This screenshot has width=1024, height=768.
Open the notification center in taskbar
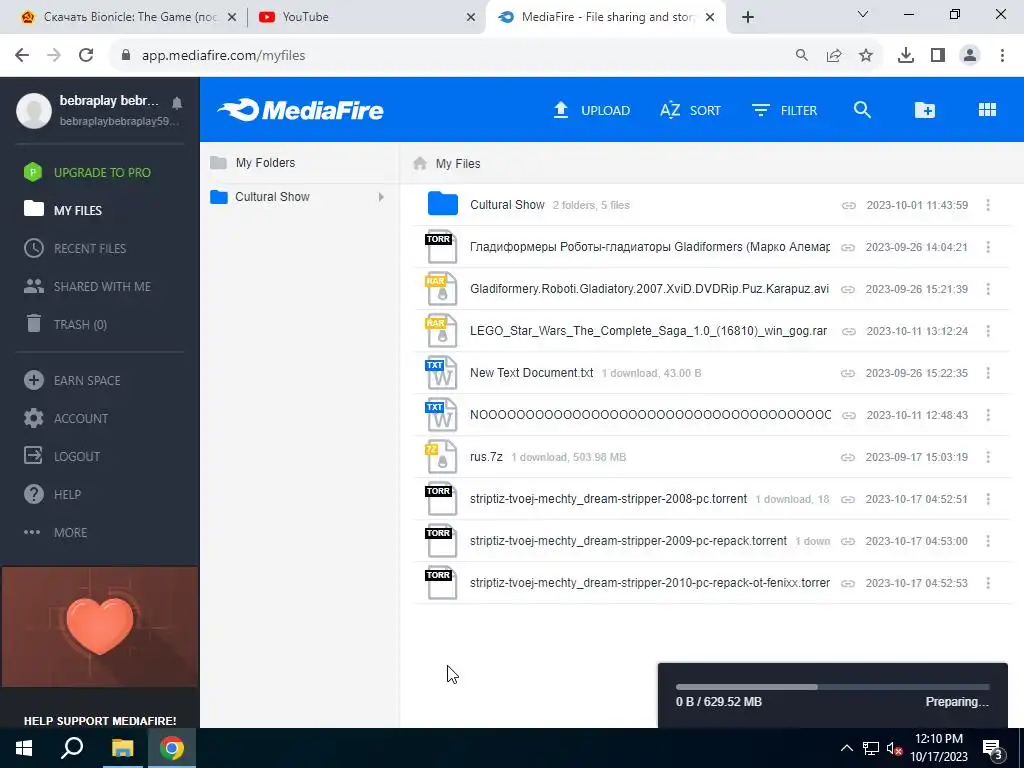[x=993, y=749]
